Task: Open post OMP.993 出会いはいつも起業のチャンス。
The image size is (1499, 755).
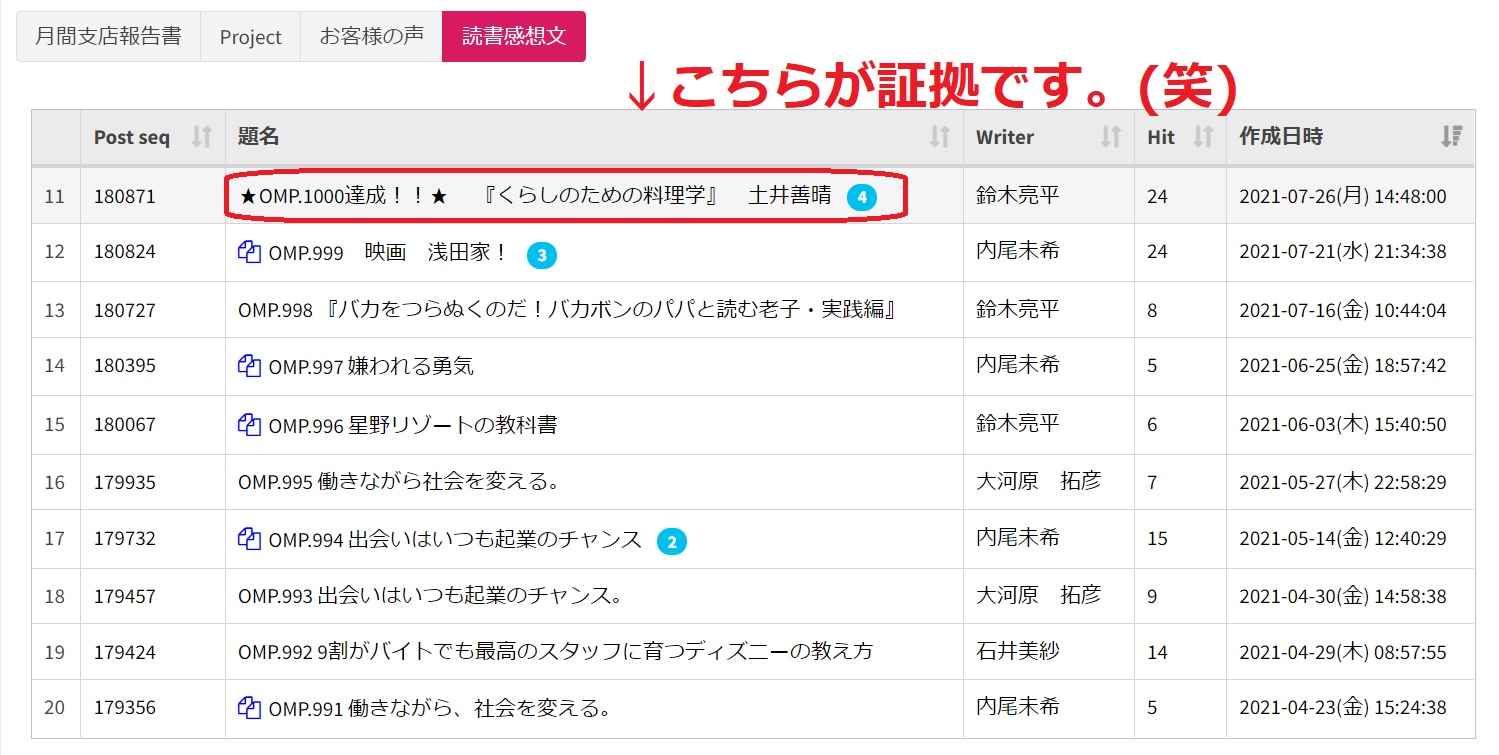Action: tap(431, 596)
